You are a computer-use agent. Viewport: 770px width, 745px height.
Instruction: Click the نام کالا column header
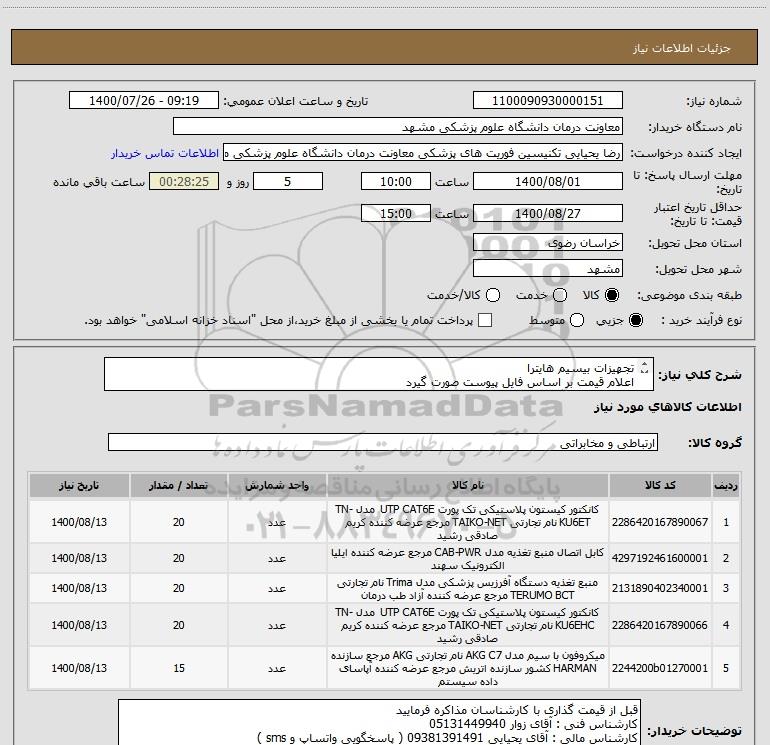pyautogui.click(x=468, y=486)
